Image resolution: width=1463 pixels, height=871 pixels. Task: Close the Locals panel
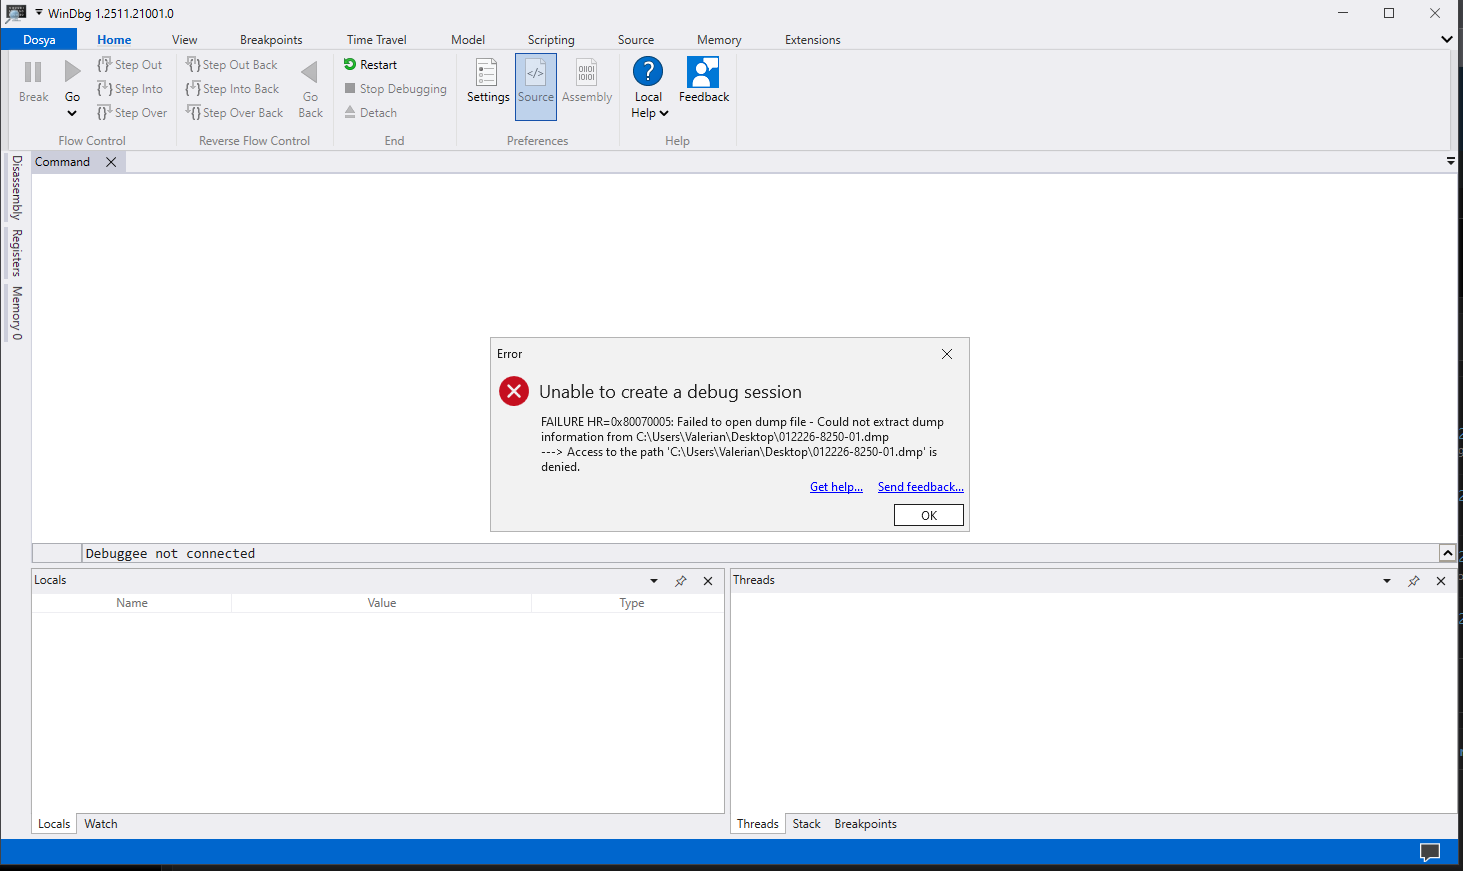pyautogui.click(x=708, y=581)
